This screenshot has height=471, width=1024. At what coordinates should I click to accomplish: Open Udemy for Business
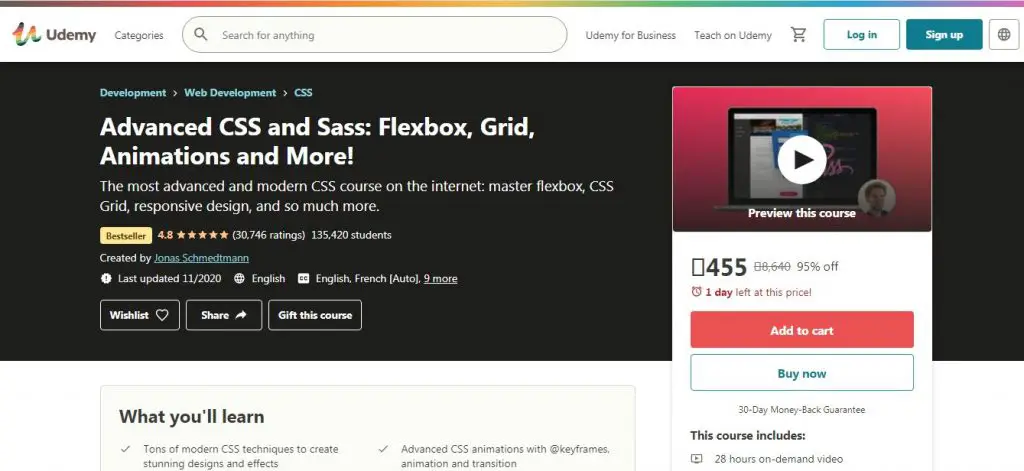630,35
